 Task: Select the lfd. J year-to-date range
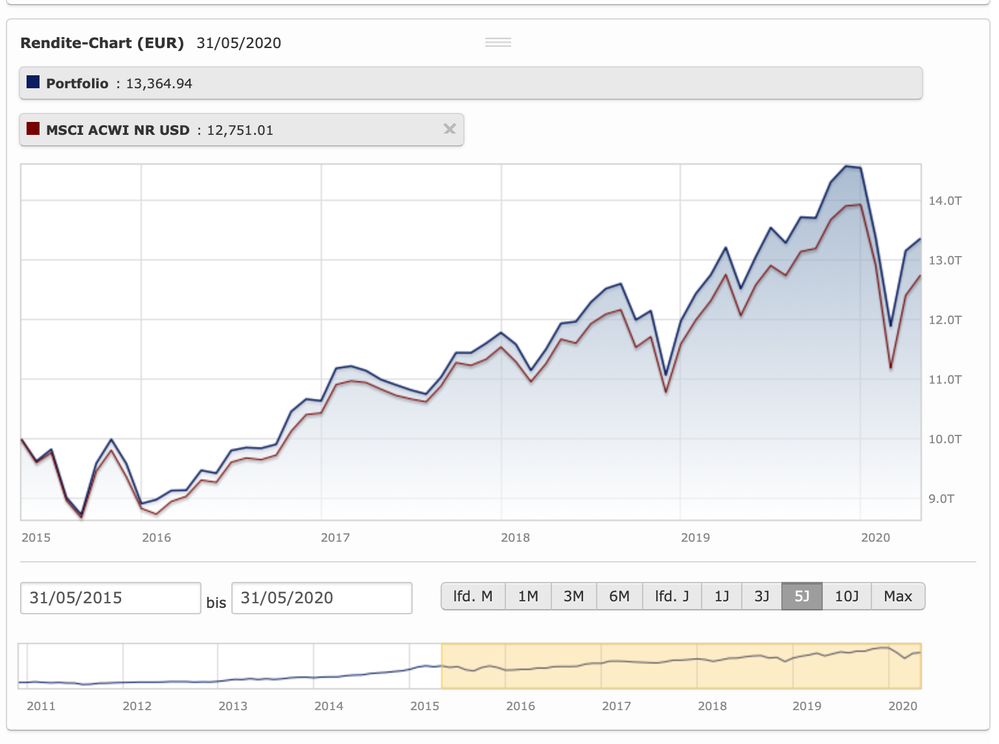[x=672, y=596]
